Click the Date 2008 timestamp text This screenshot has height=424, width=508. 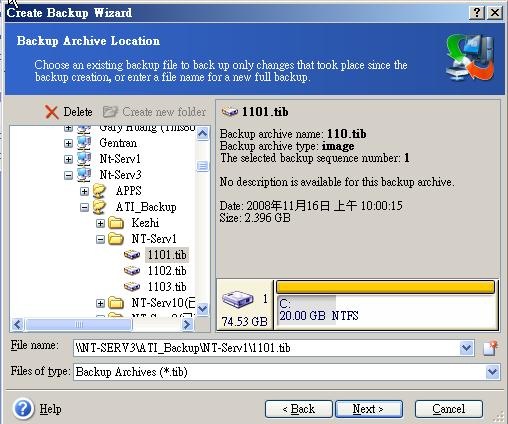click(x=311, y=206)
